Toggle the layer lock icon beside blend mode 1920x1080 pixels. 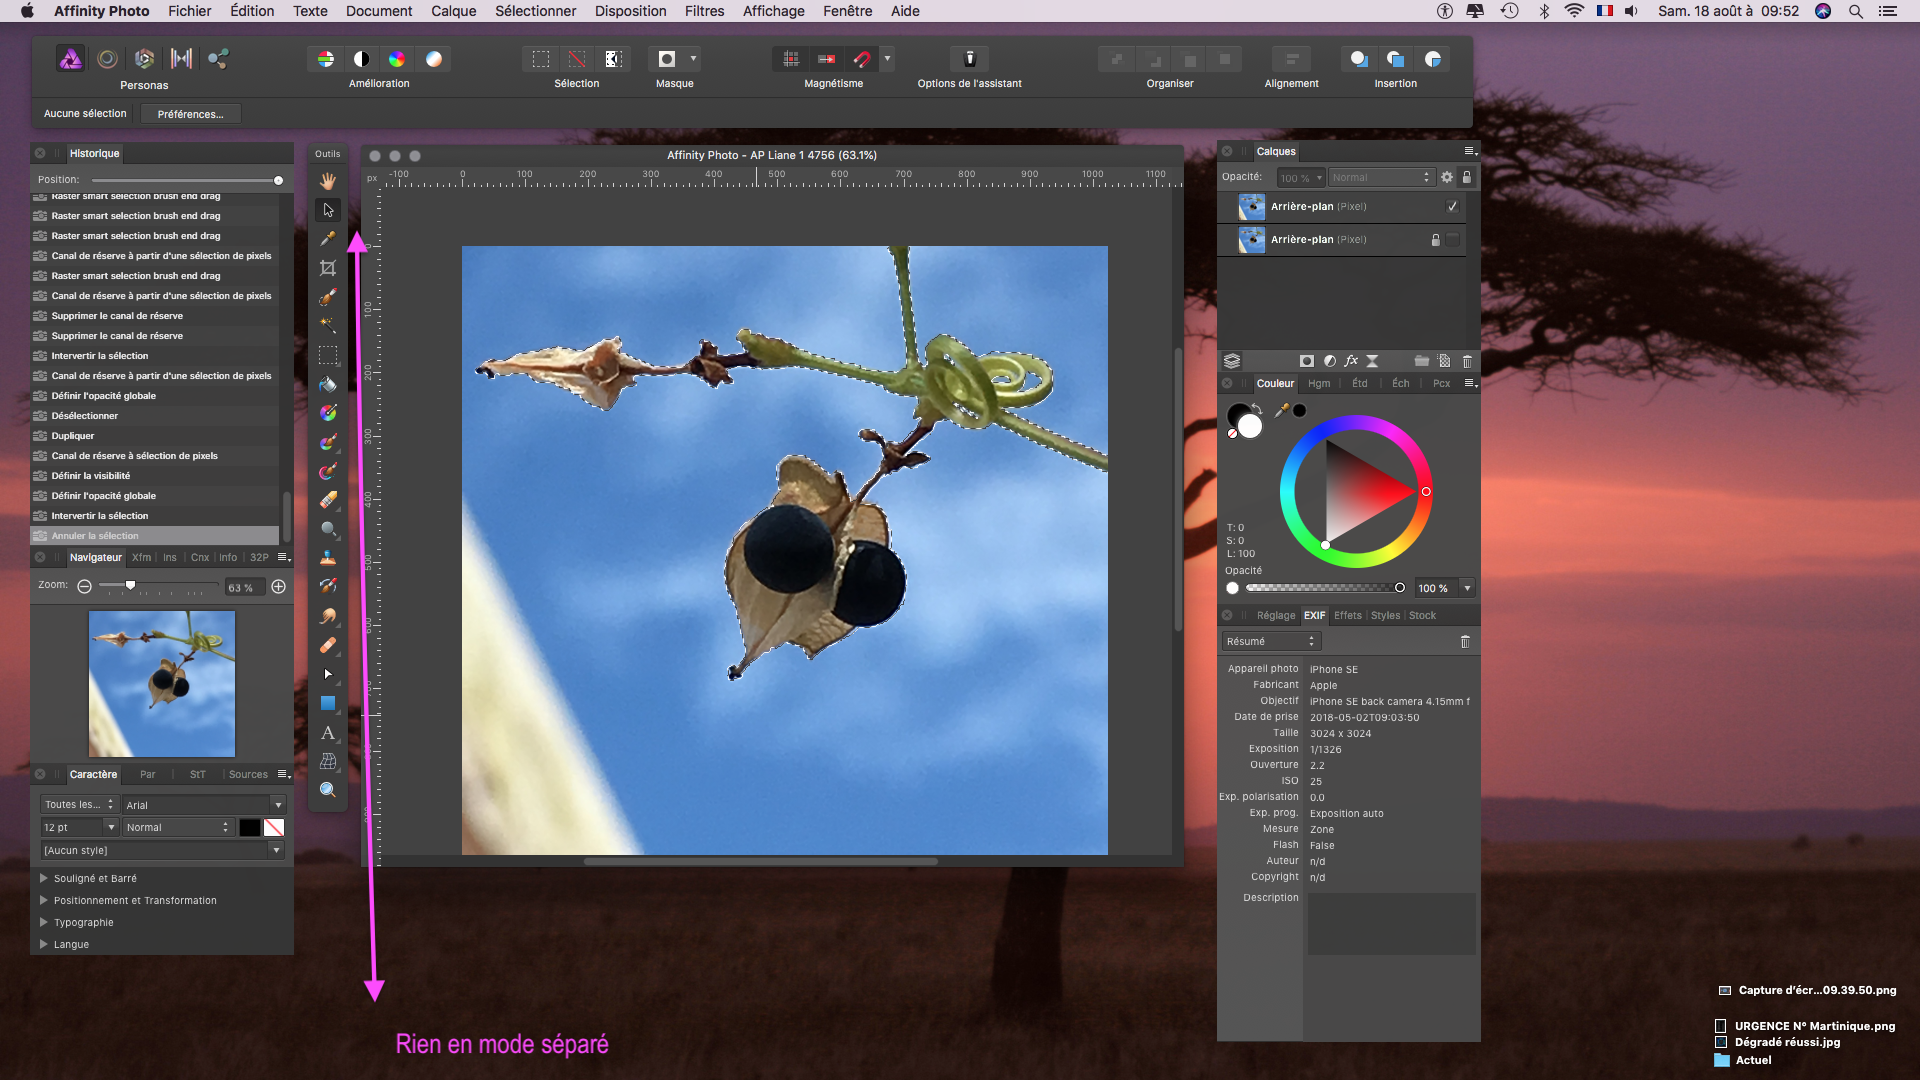(x=1467, y=177)
